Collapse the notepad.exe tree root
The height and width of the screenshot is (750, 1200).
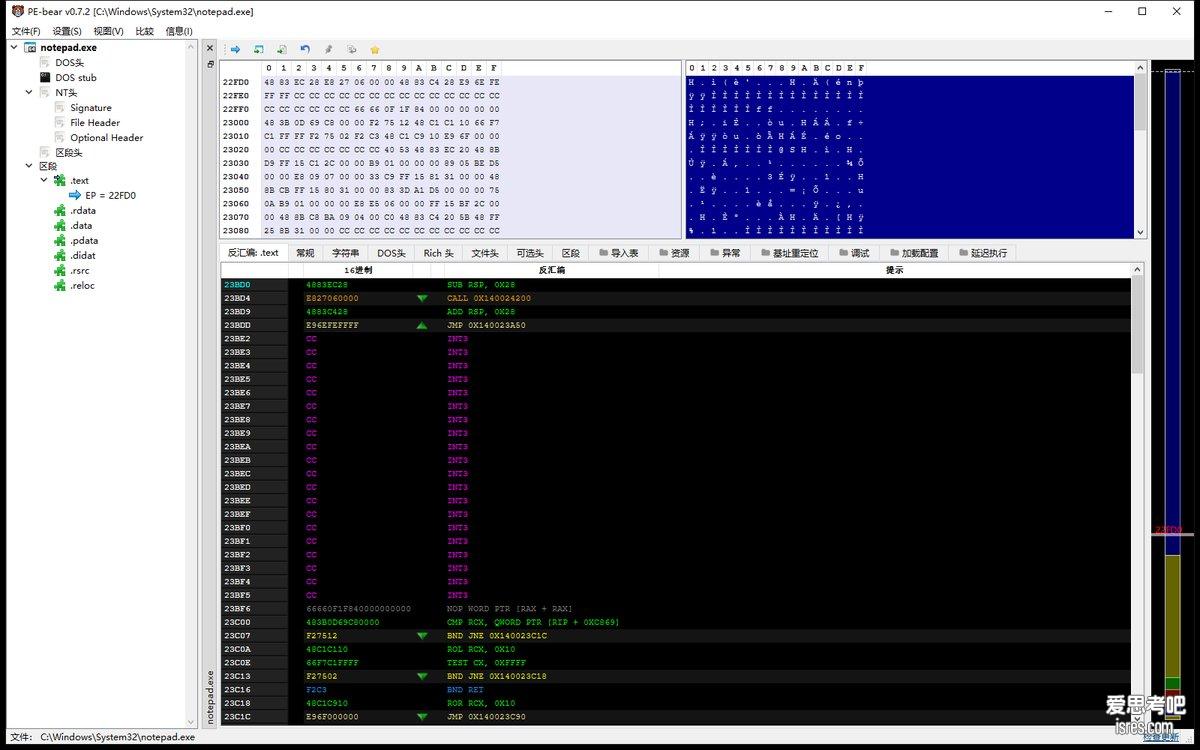click(14, 47)
